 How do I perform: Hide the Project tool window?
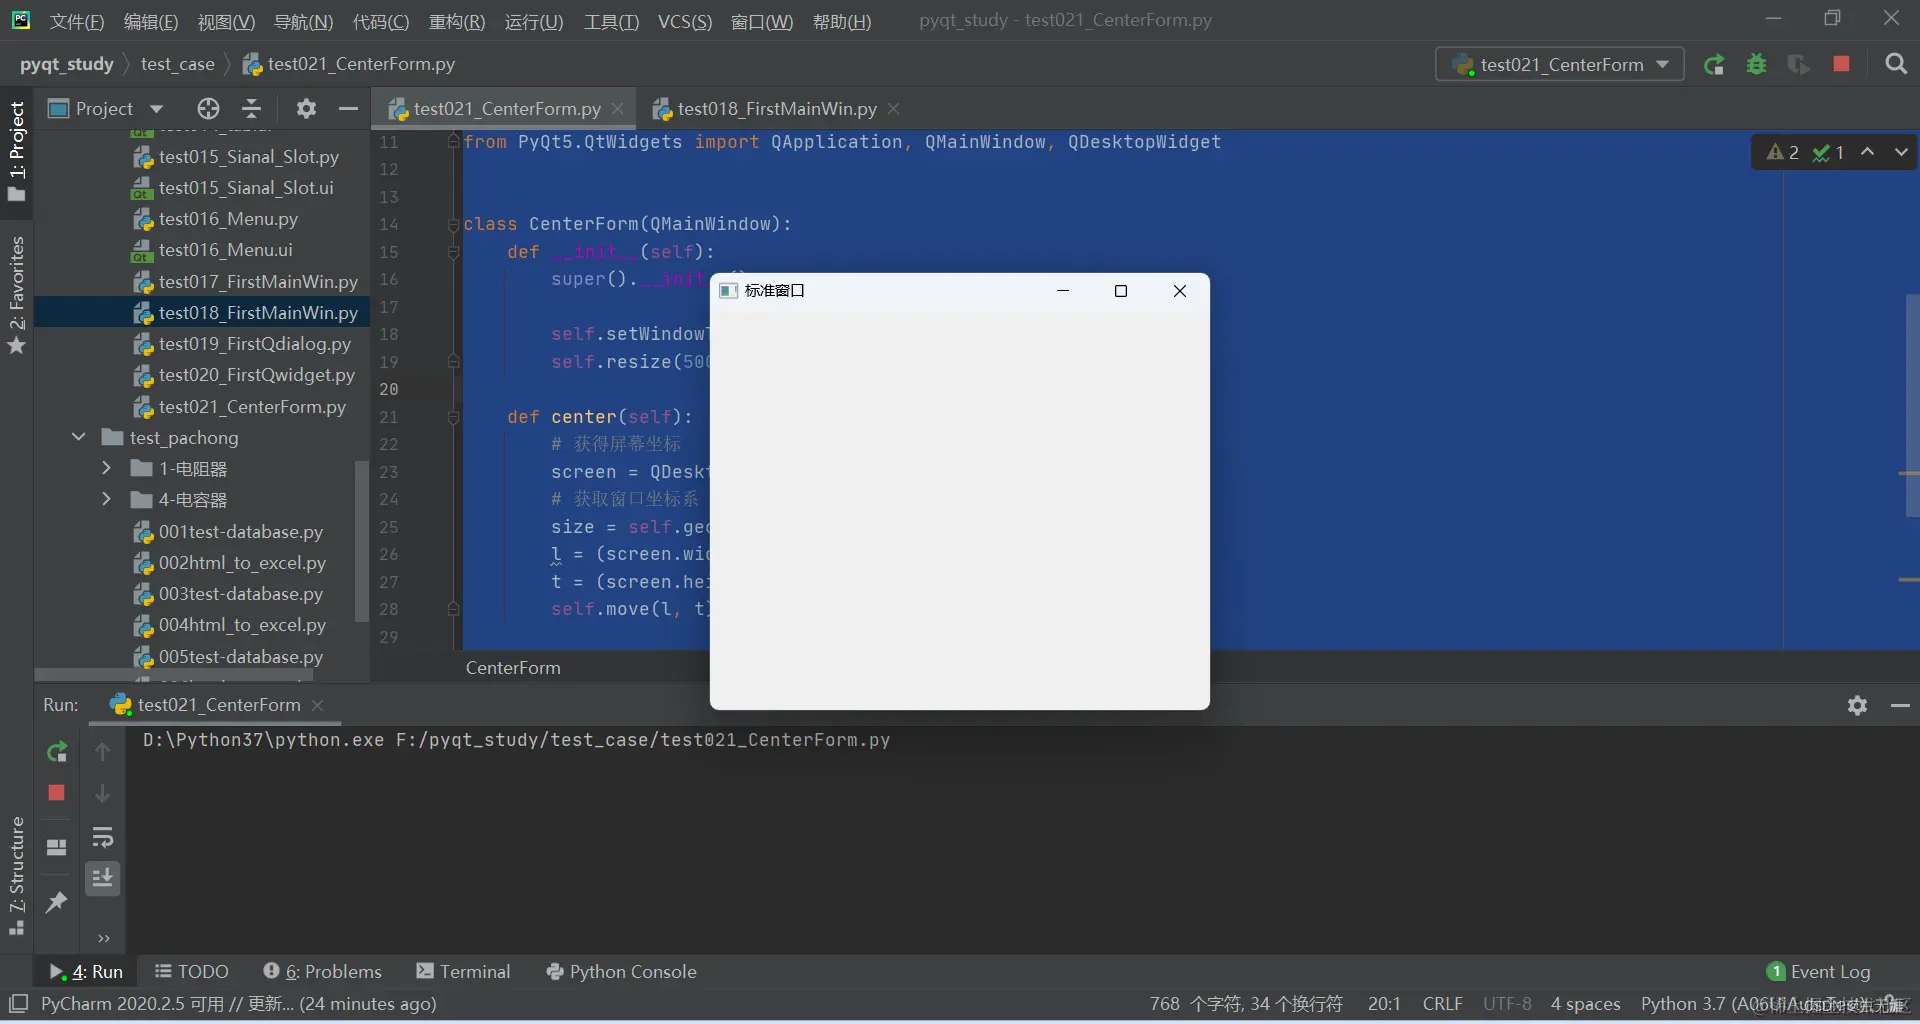coord(348,108)
